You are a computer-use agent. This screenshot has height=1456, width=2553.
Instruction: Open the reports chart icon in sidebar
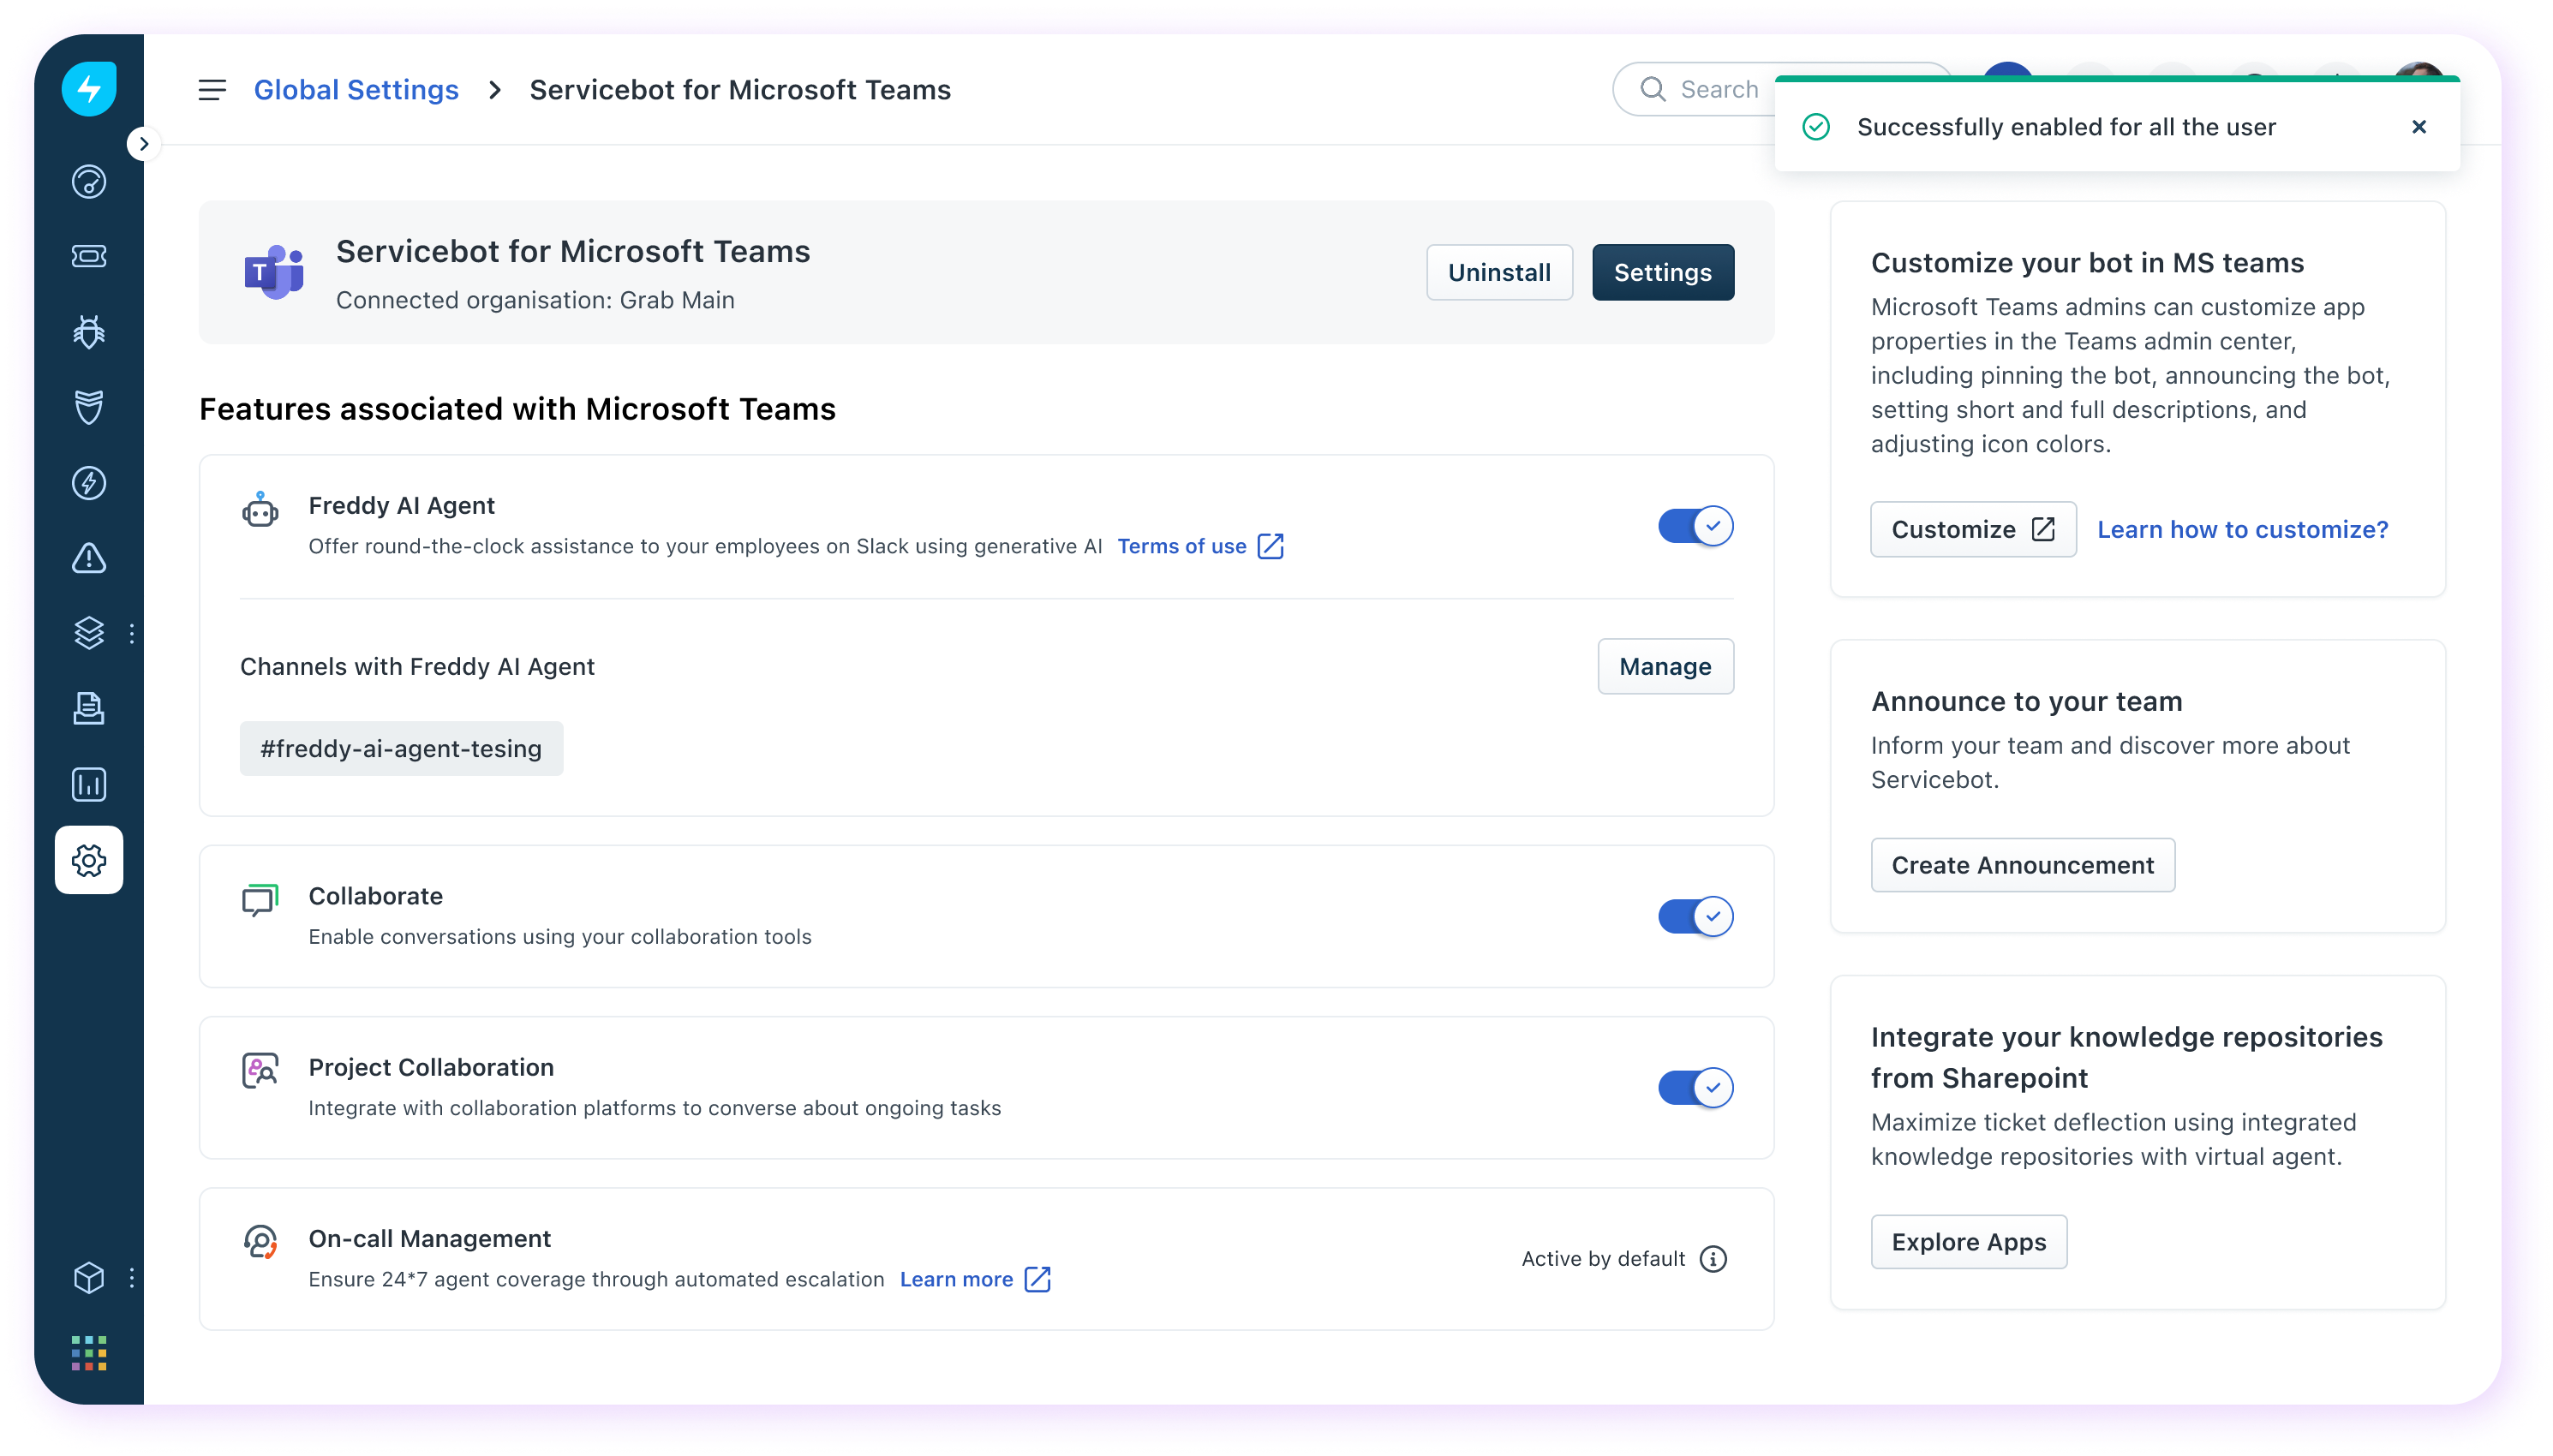[x=89, y=785]
